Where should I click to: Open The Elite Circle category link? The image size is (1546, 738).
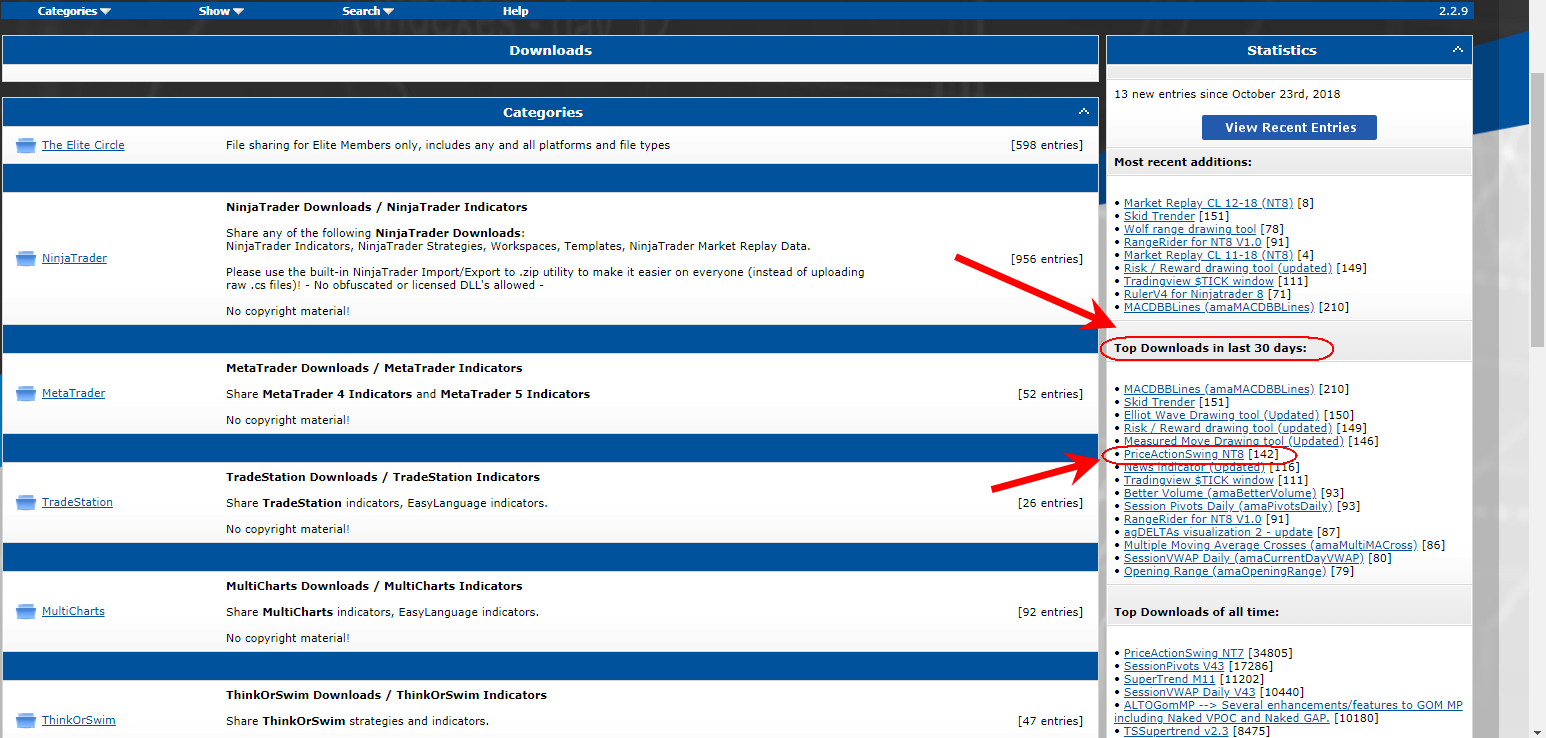(x=83, y=145)
